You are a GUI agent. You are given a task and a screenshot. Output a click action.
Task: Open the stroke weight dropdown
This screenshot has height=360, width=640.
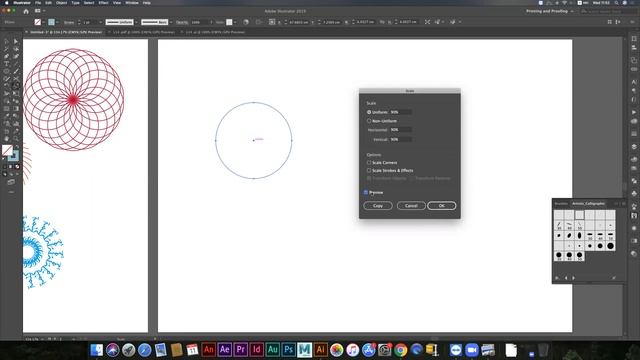click(100, 22)
